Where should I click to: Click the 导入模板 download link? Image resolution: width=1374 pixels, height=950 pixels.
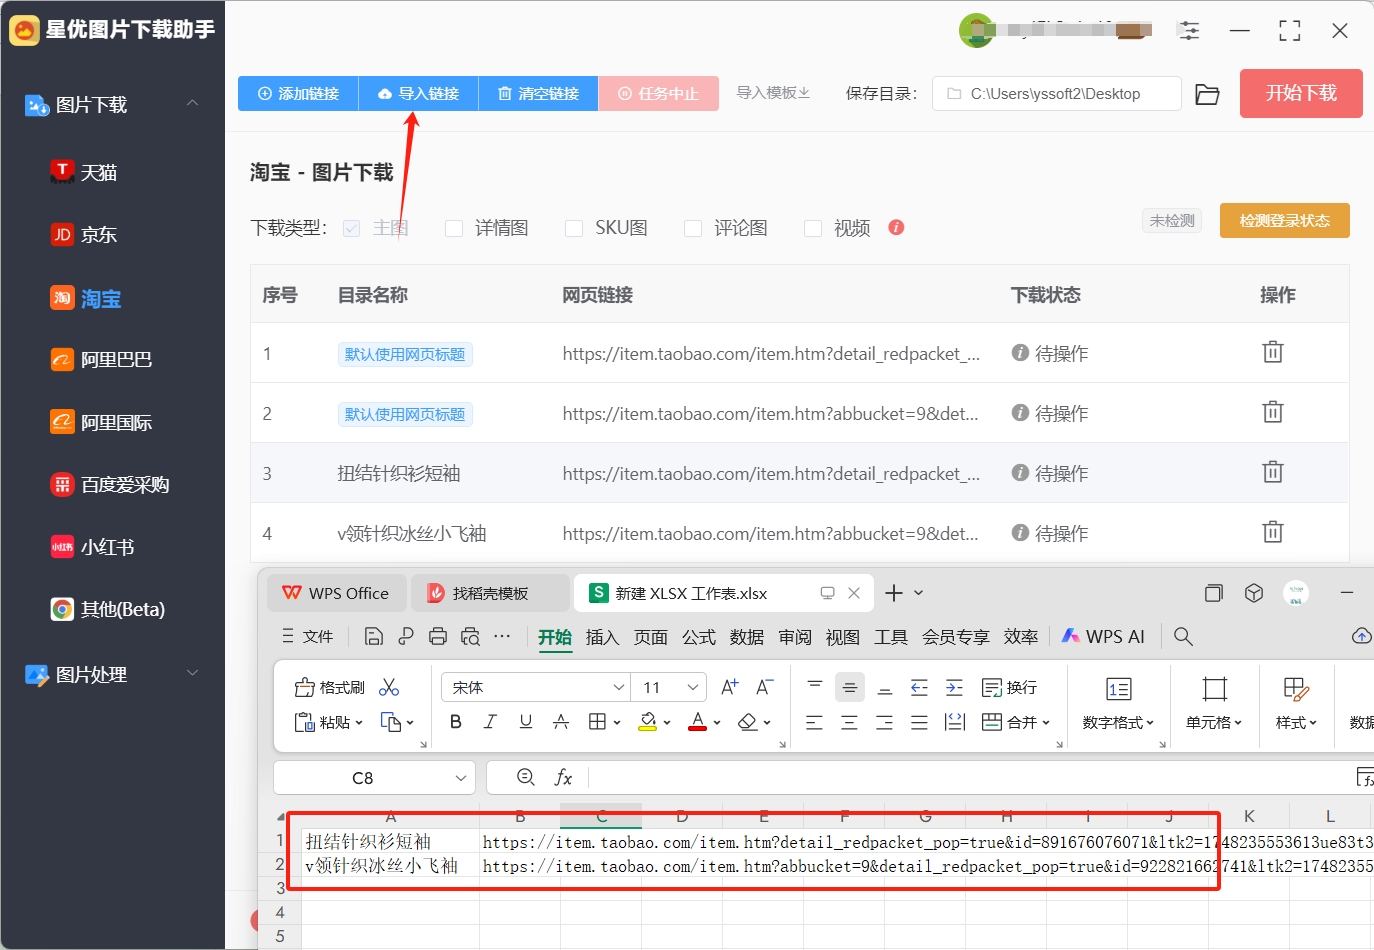(773, 93)
